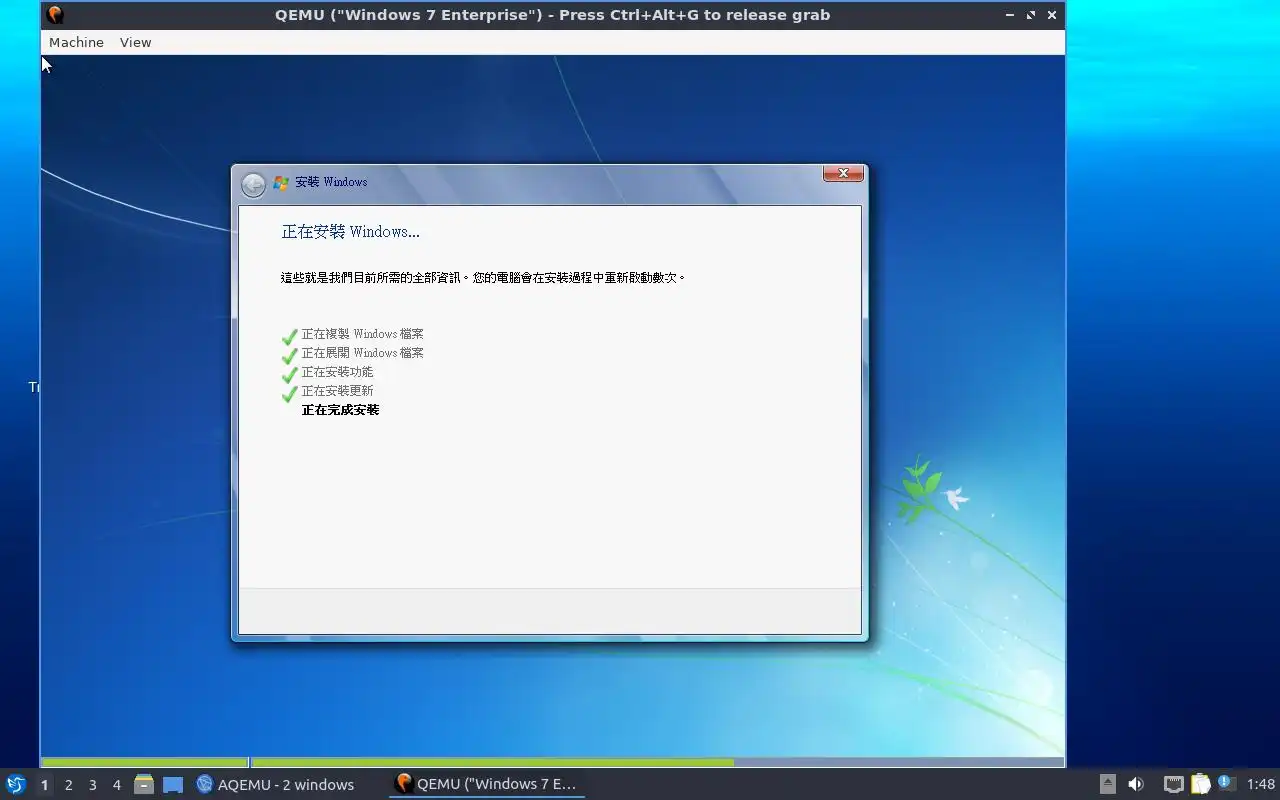Open the clipboard manager tray icon
Image resolution: width=1280 pixels, height=800 pixels.
point(1200,784)
